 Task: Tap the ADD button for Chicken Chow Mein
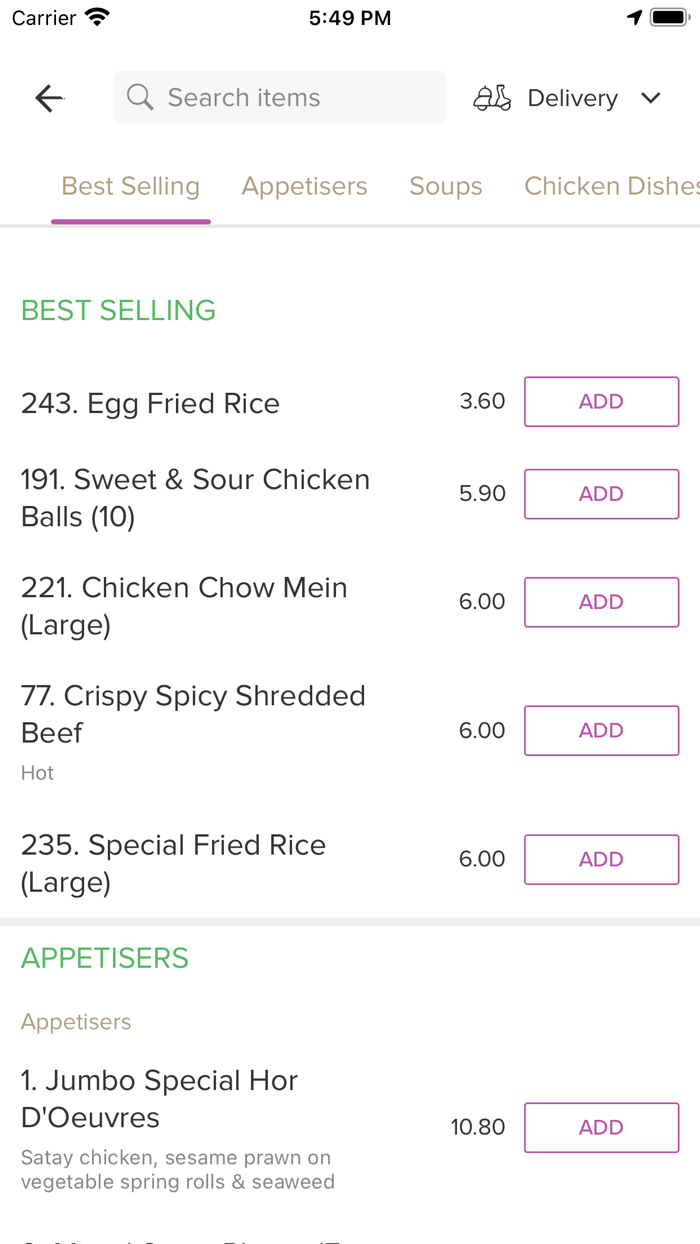(x=601, y=602)
